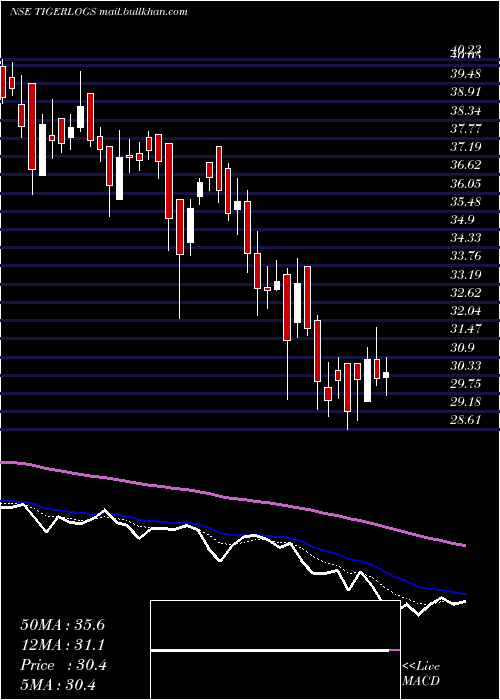Click the 32.62 price axis label
The height and width of the screenshot is (700, 500).
click(x=465, y=292)
